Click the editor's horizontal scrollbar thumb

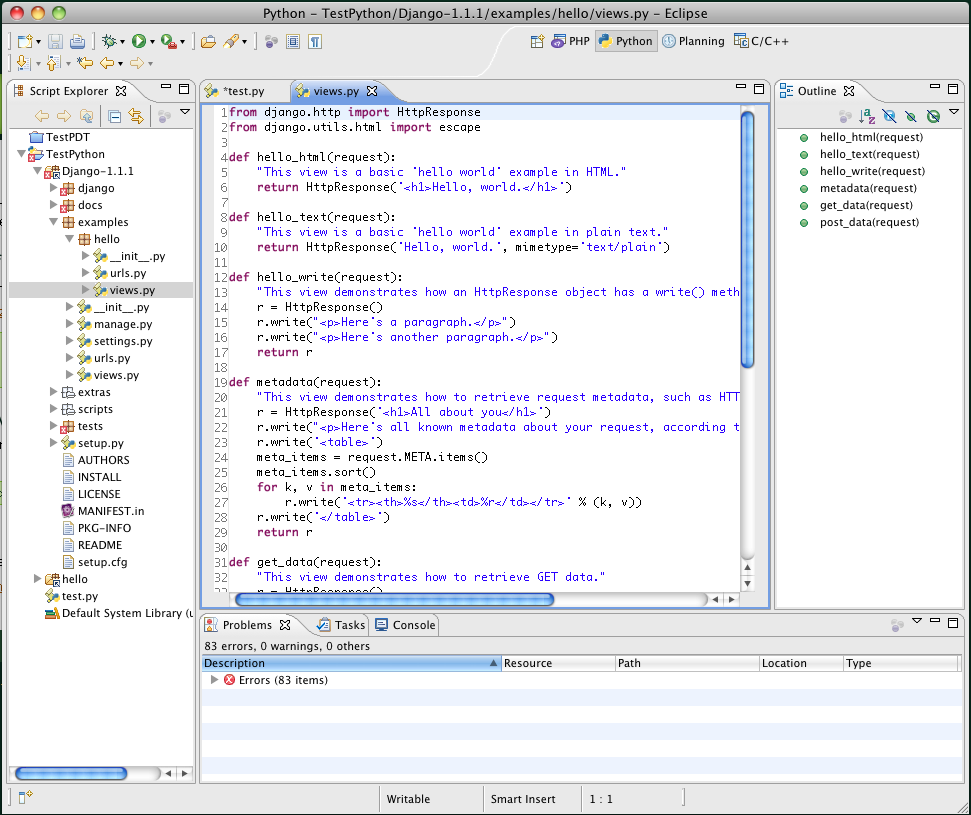tap(394, 599)
